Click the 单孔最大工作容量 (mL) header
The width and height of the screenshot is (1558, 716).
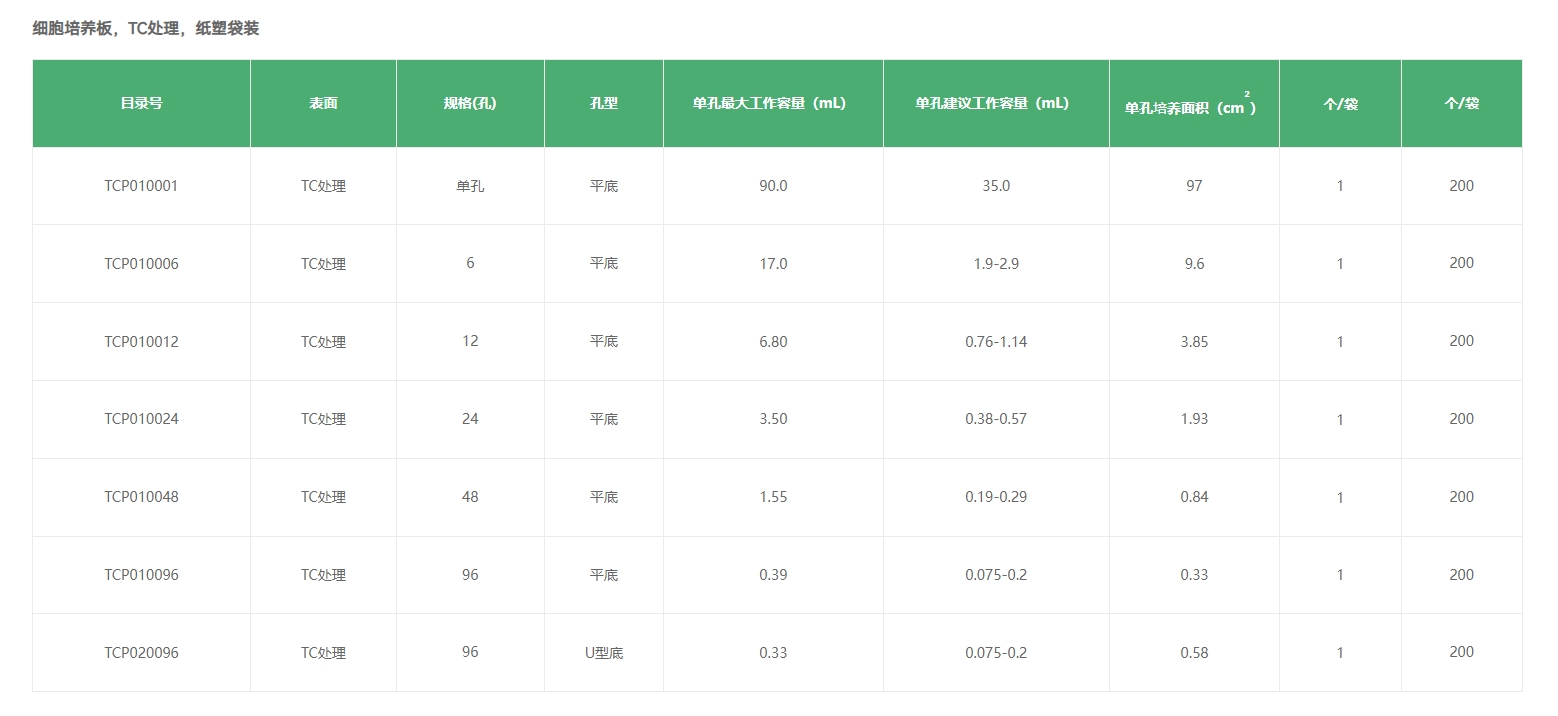coord(773,103)
